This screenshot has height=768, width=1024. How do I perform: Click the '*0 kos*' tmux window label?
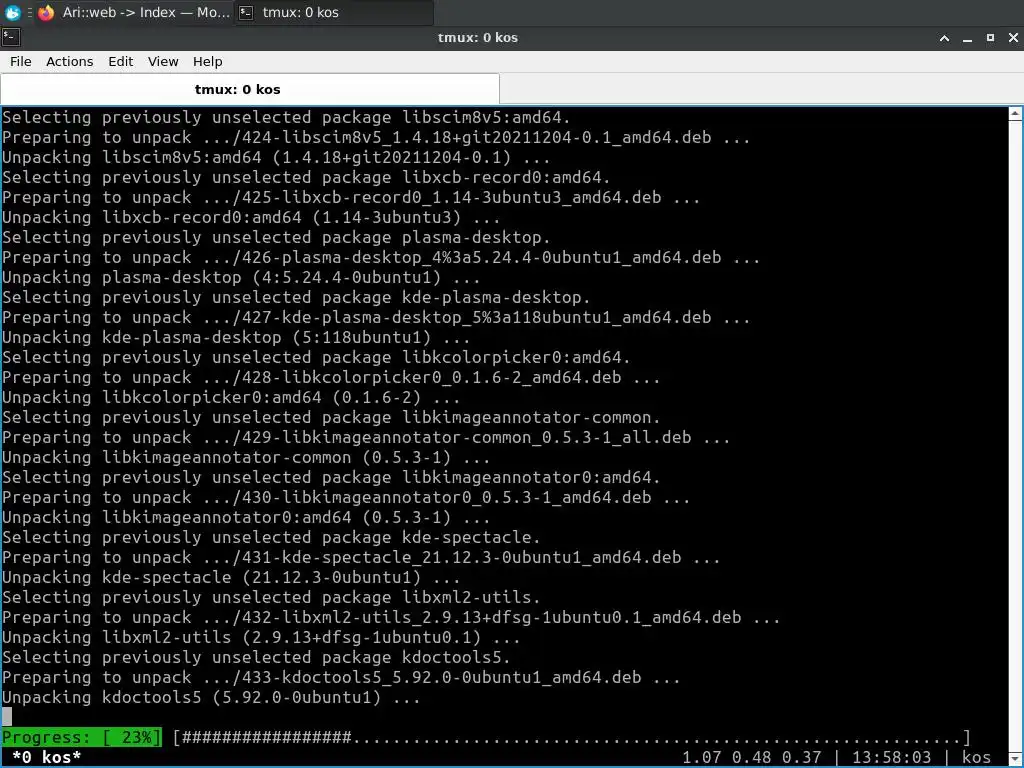46,757
